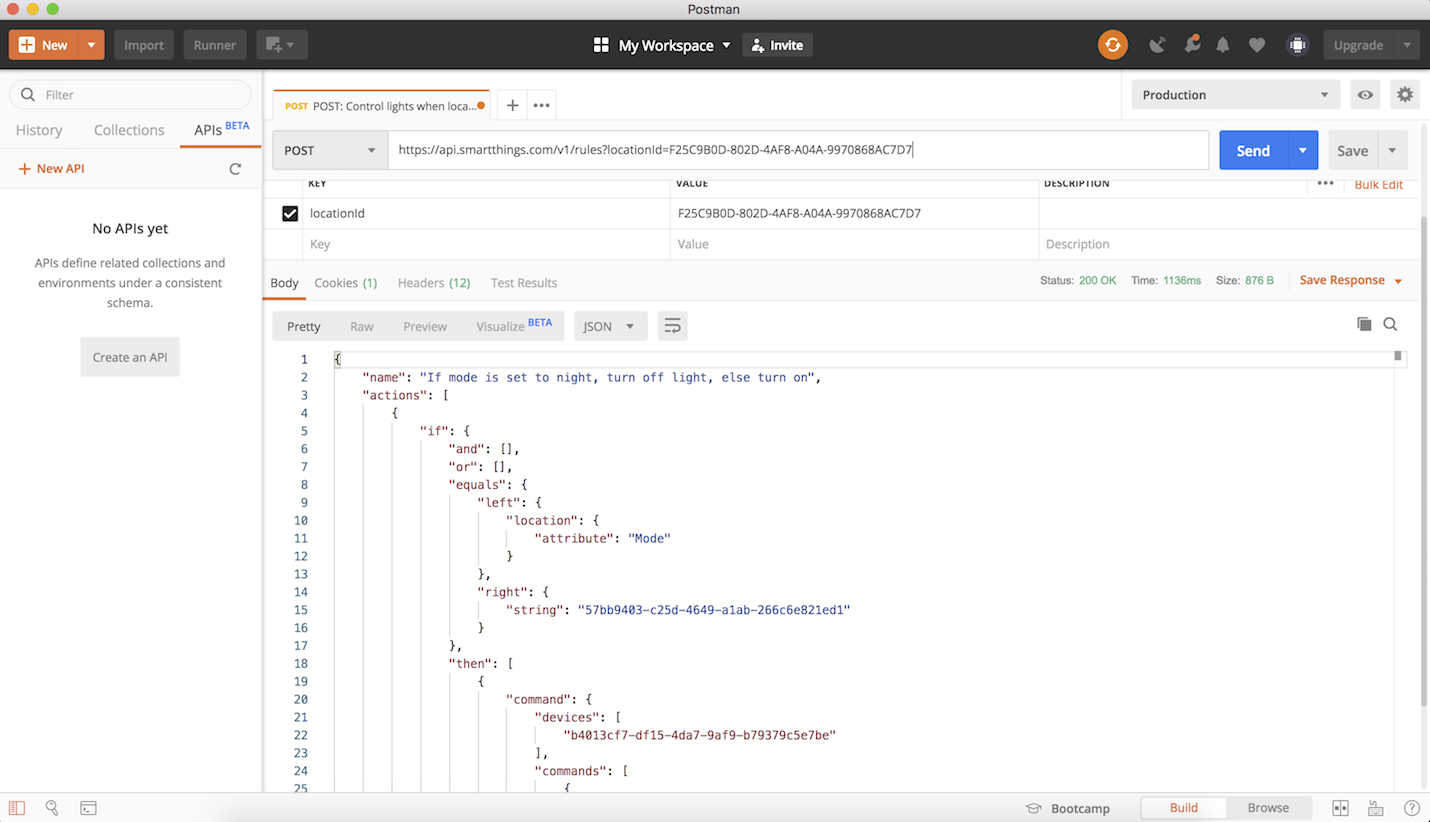
Task: Select the Visualize BETA tab
Action: (x=514, y=326)
